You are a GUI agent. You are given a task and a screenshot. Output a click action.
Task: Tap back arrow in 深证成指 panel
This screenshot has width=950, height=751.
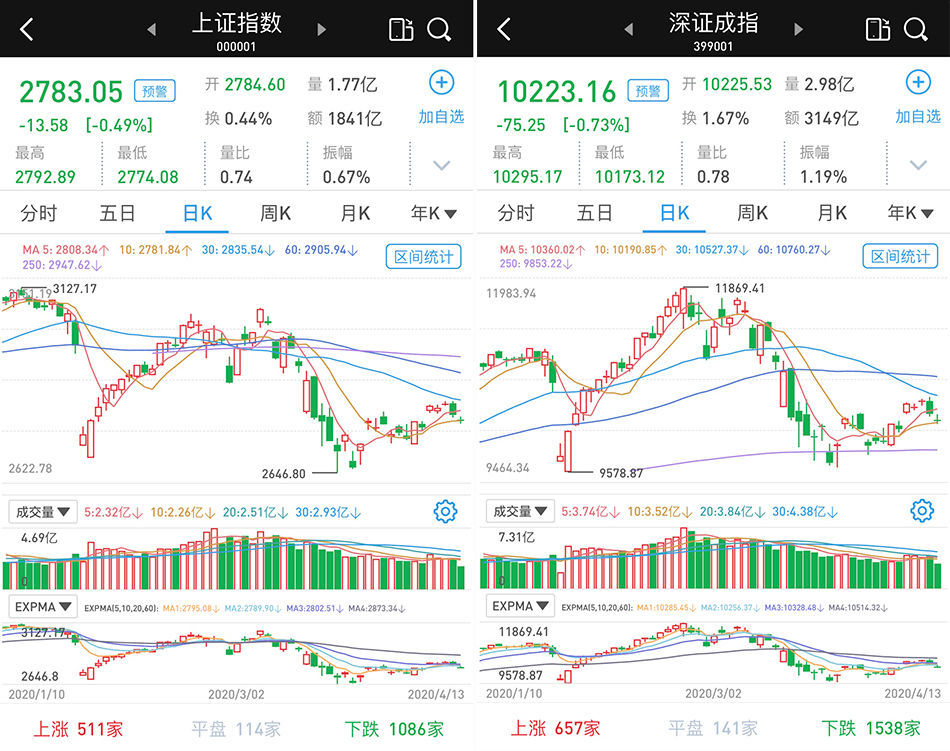[x=504, y=29]
